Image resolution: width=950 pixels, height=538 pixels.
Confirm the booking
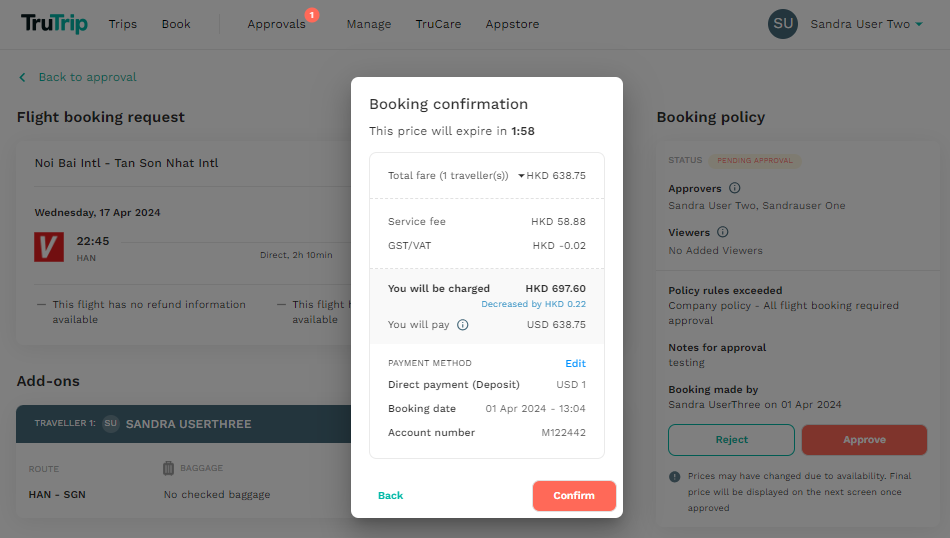click(x=574, y=496)
